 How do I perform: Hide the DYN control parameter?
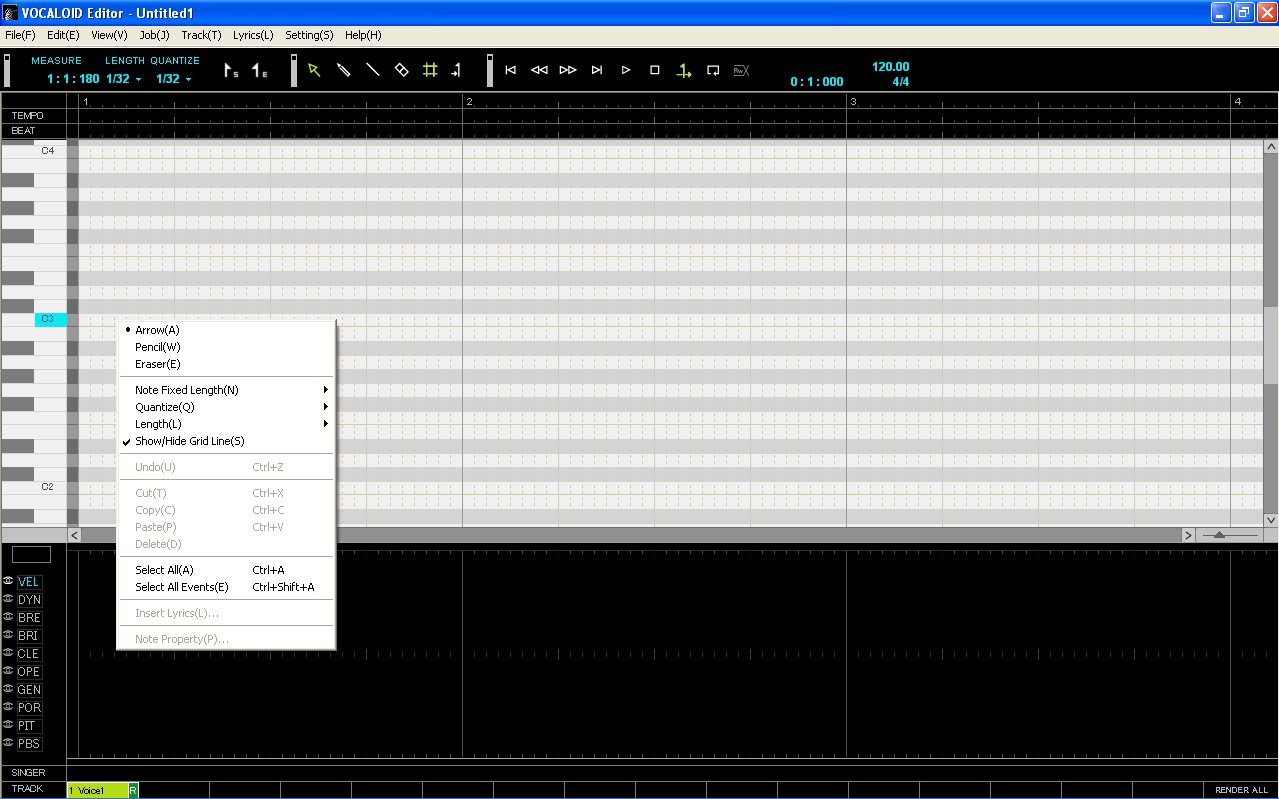(10, 599)
